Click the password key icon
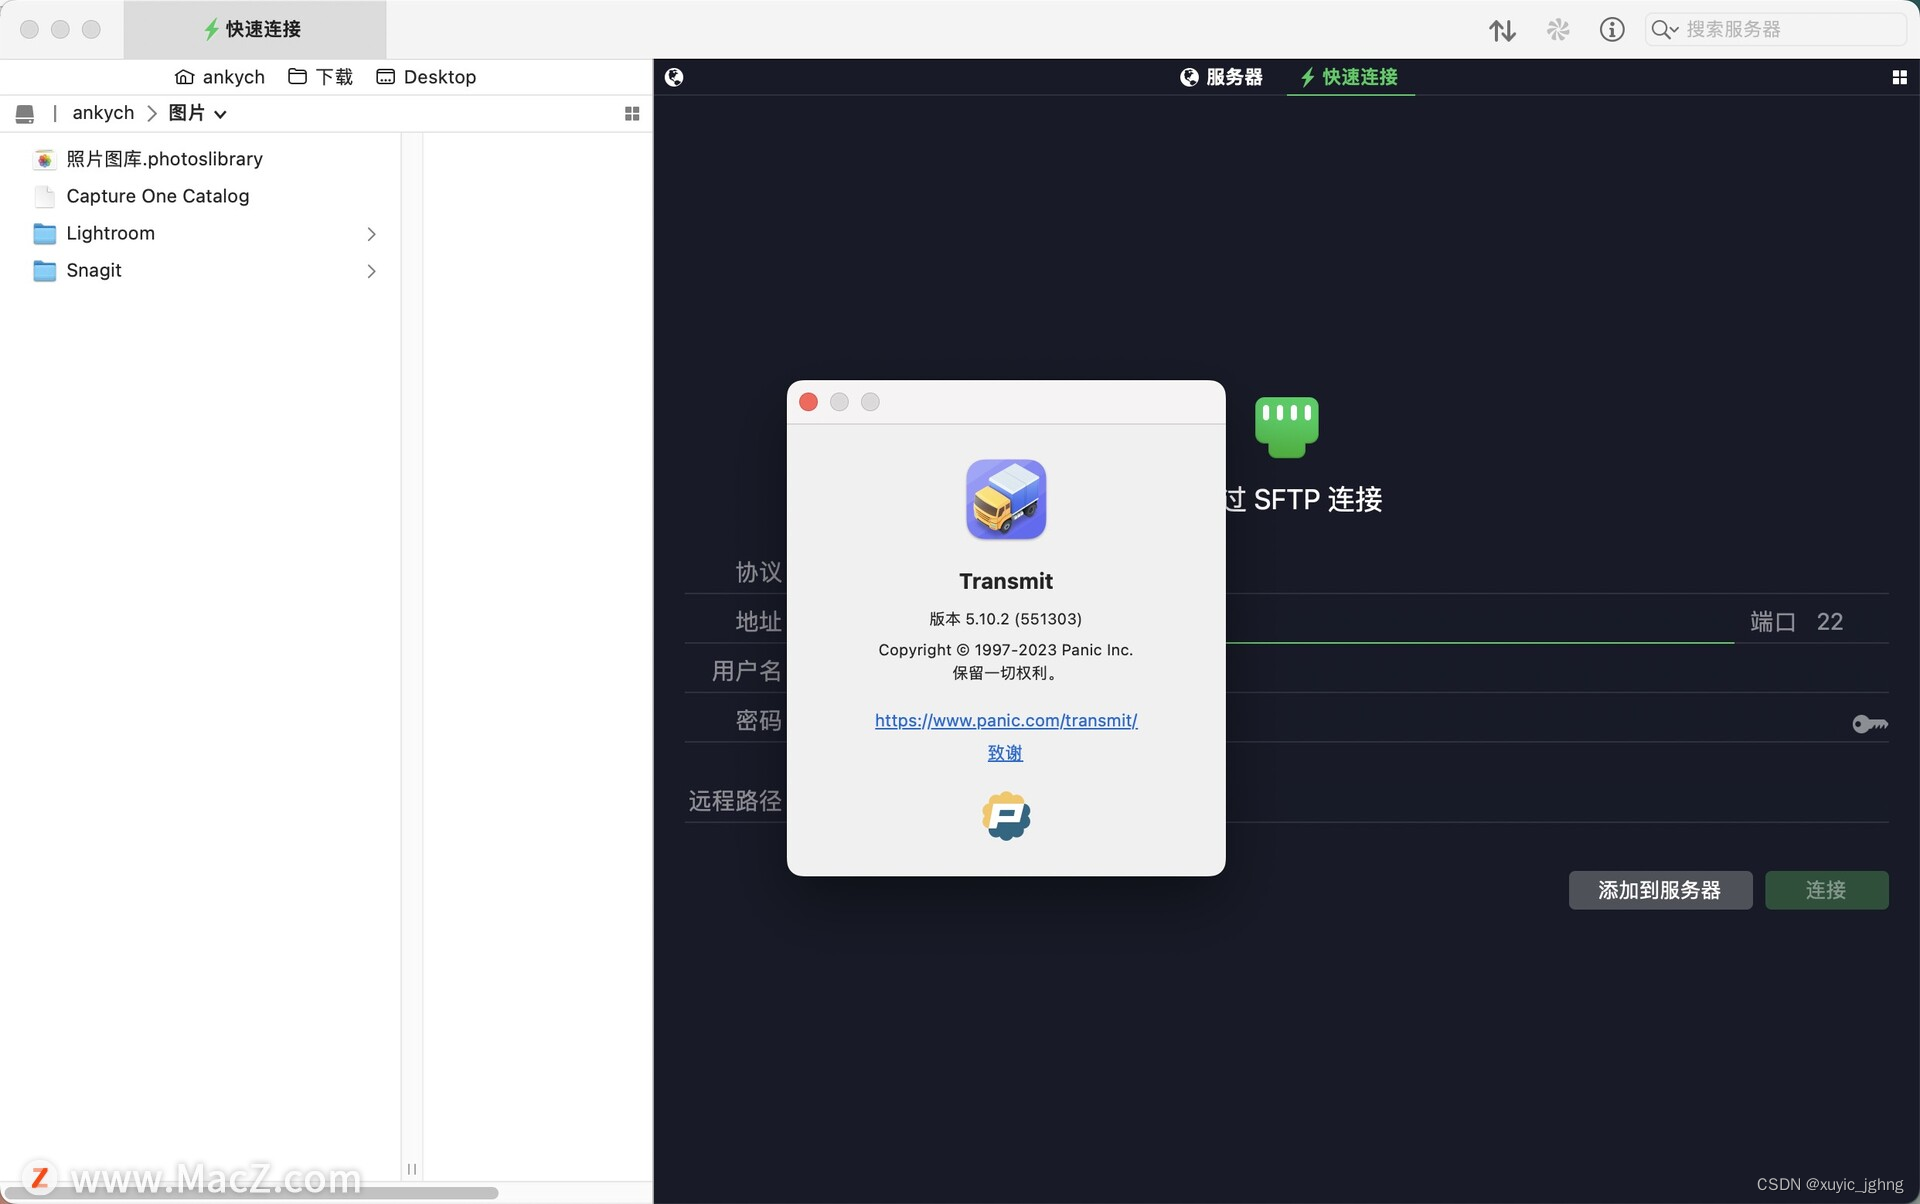The image size is (1920, 1204). [1869, 723]
